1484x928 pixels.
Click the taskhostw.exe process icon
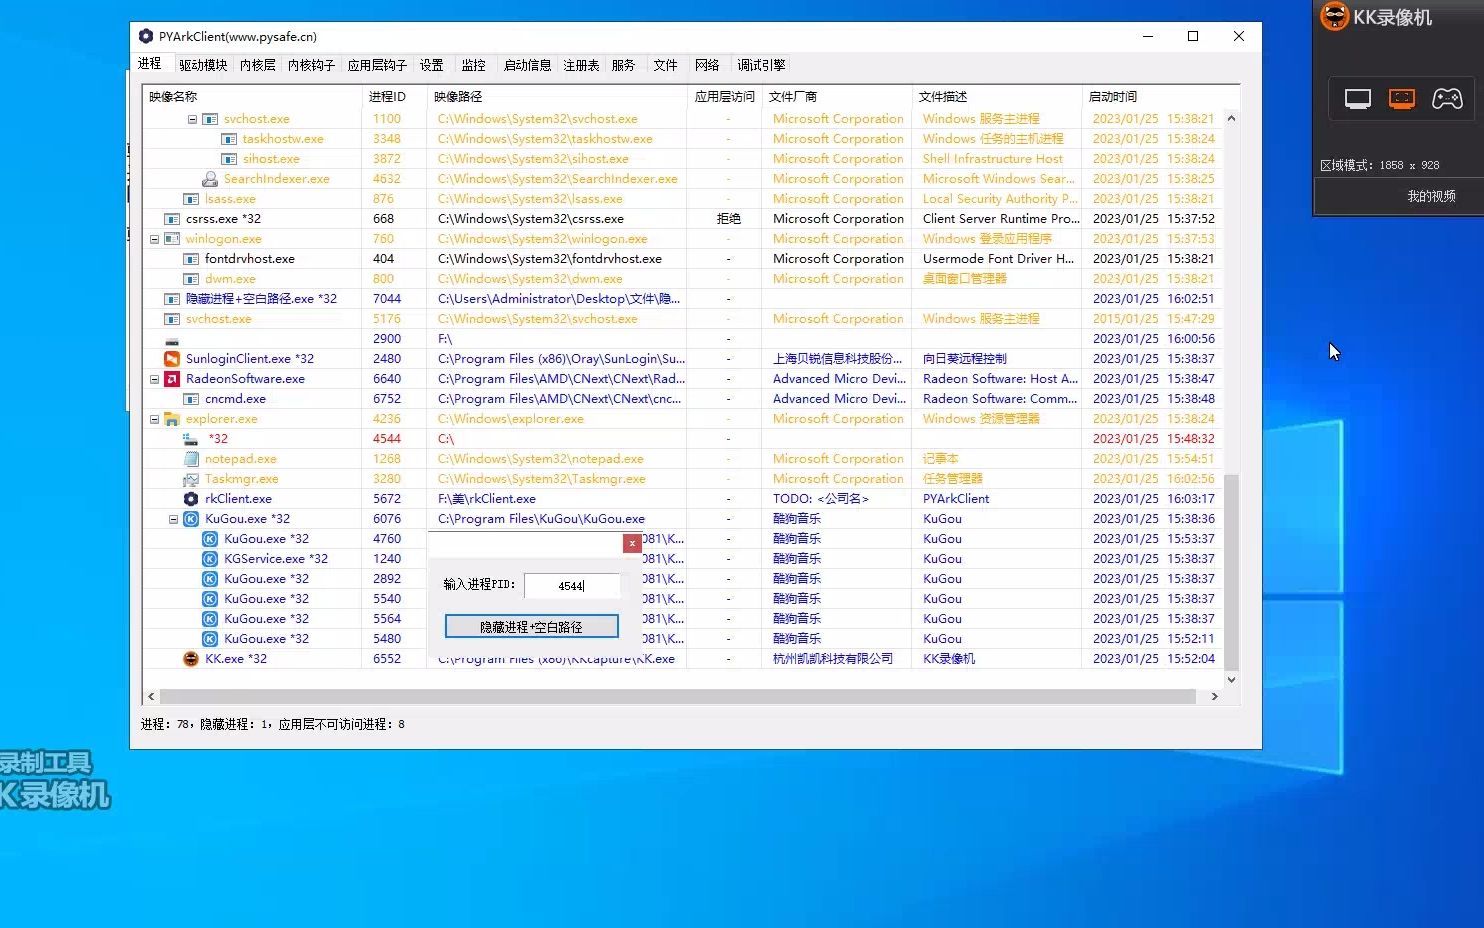coord(229,139)
